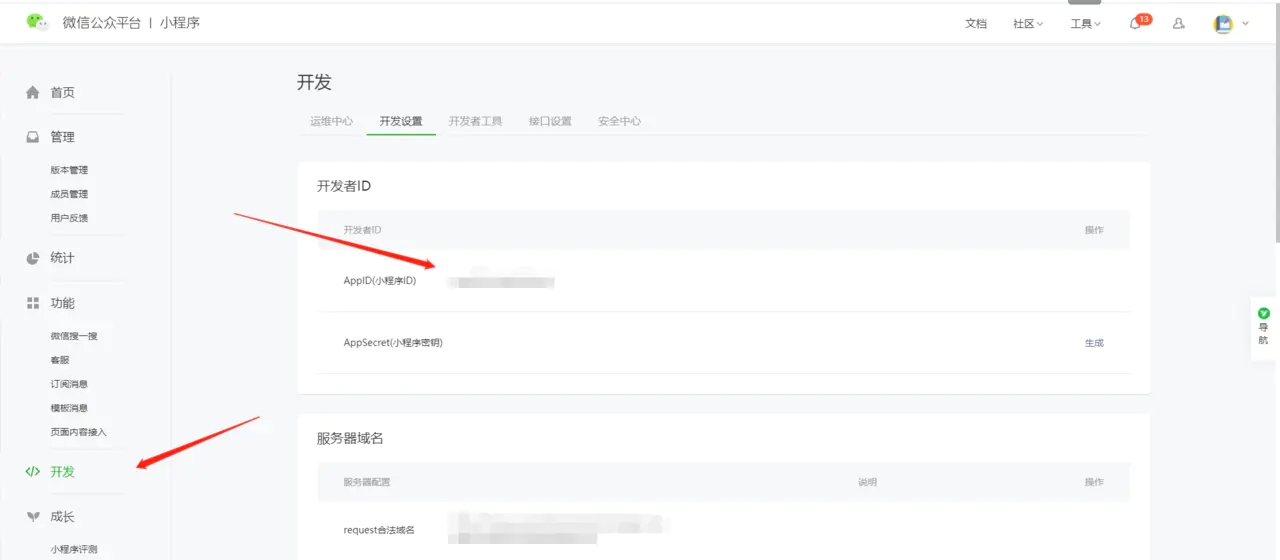Open 版本管理 in sidebar
The width and height of the screenshot is (1280, 560).
(69, 170)
